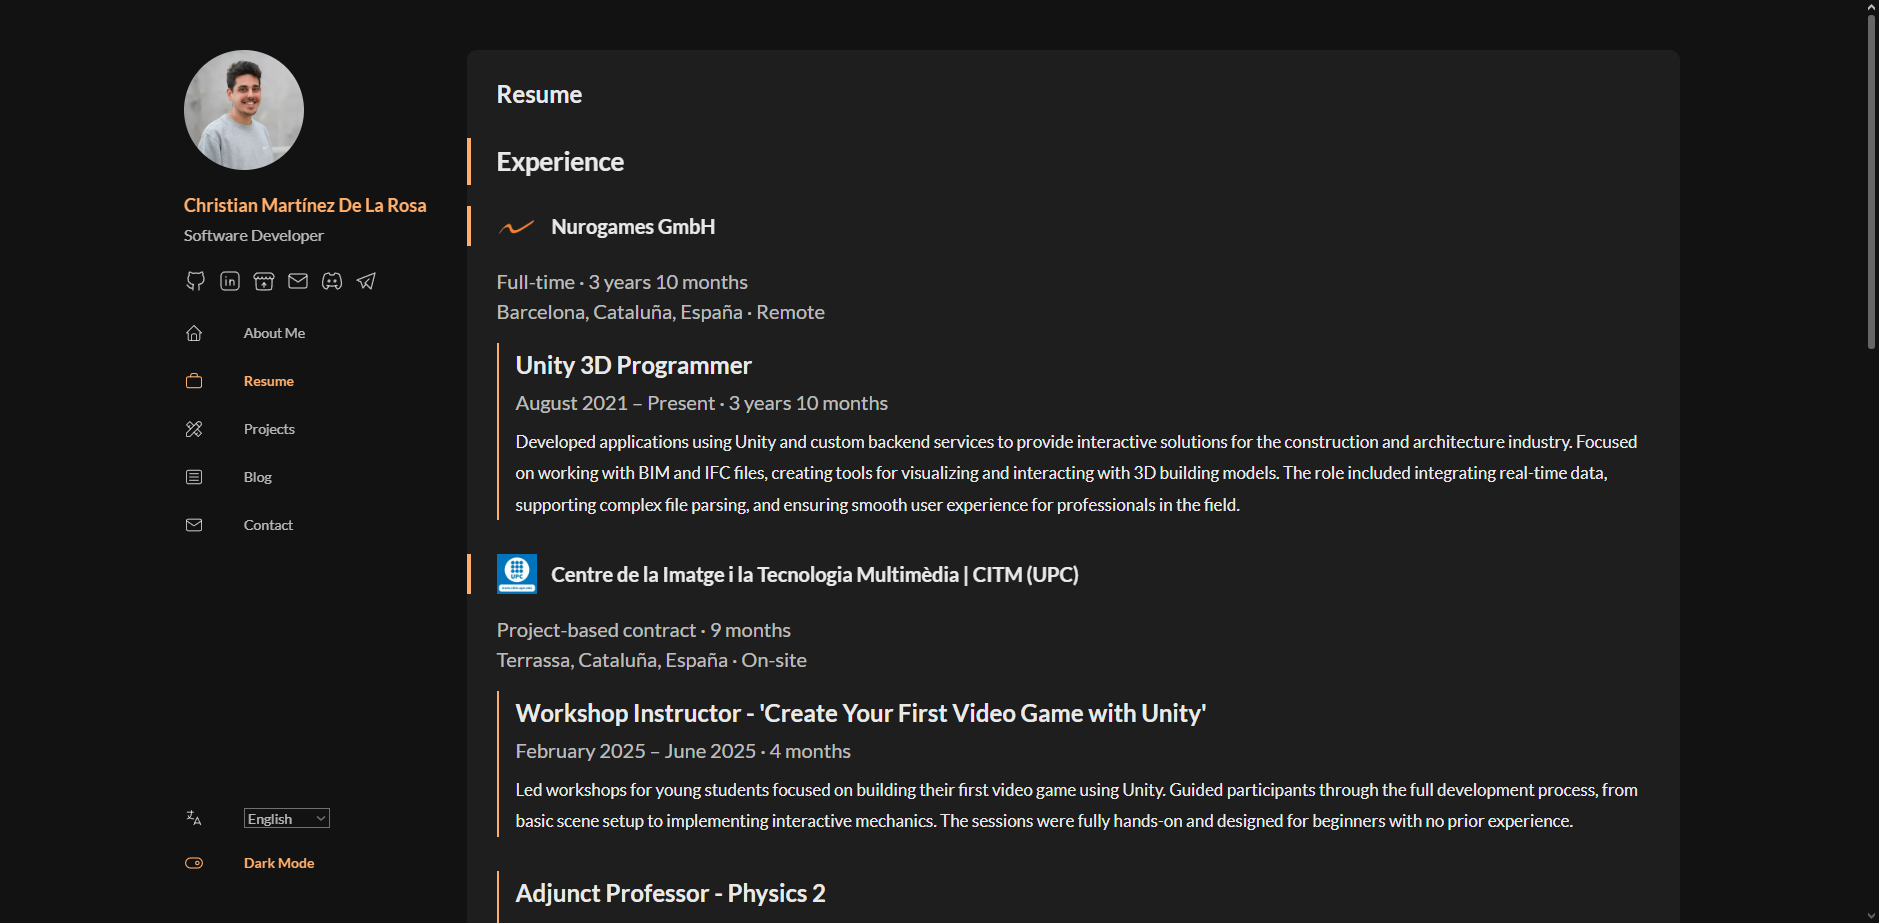Click the Centre de la Imatge CITM heading
This screenshot has height=923, width=1879.
pos(815,575)
